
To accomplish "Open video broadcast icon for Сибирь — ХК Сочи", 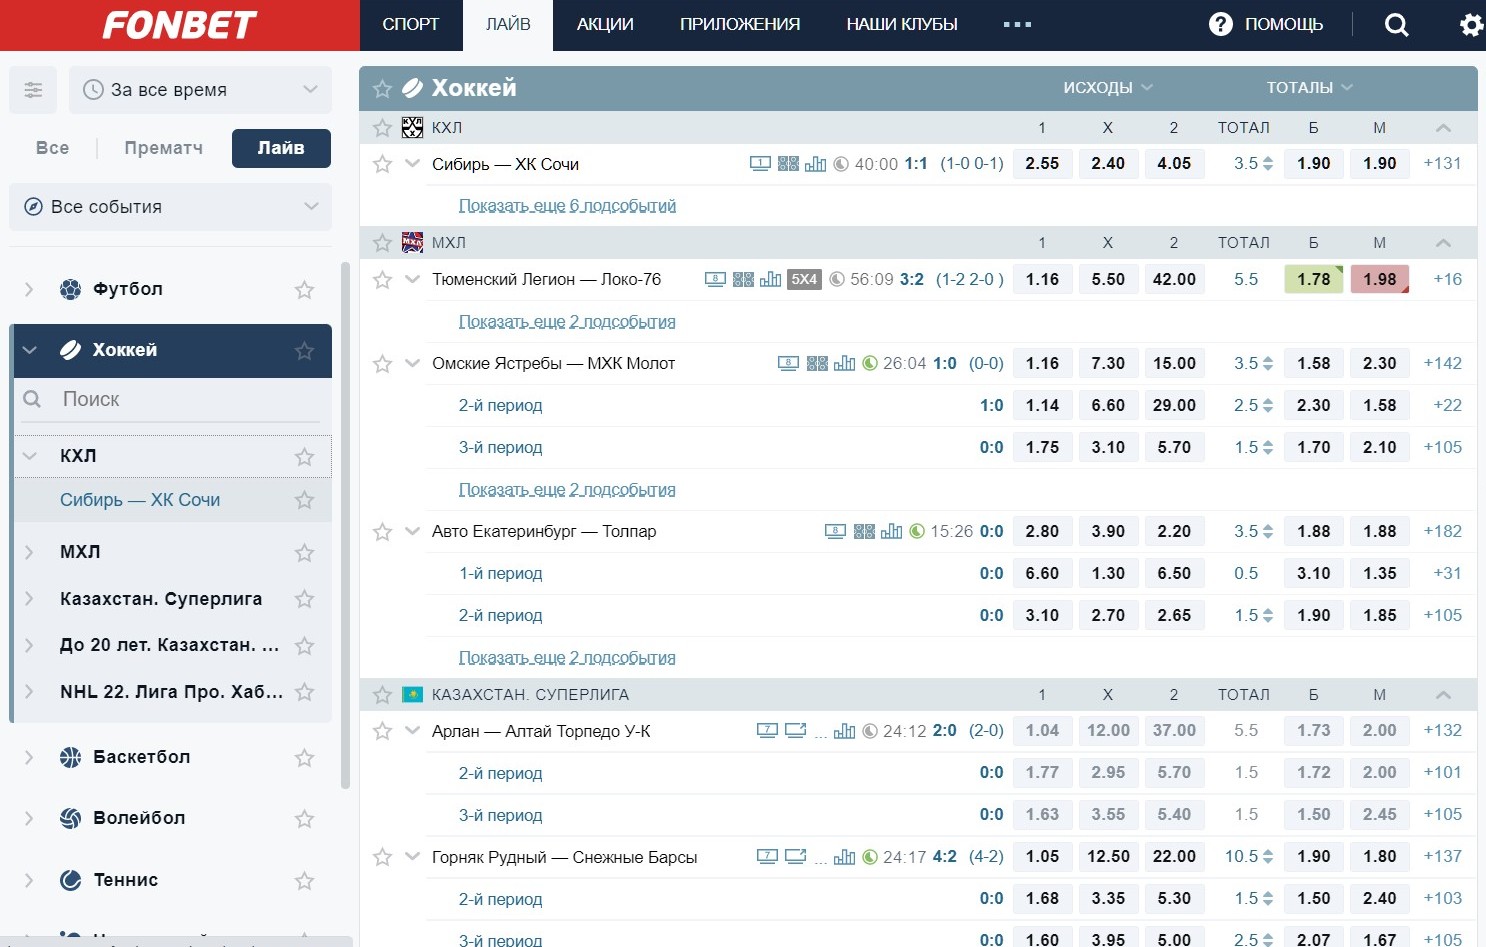I will pos(760,164).
